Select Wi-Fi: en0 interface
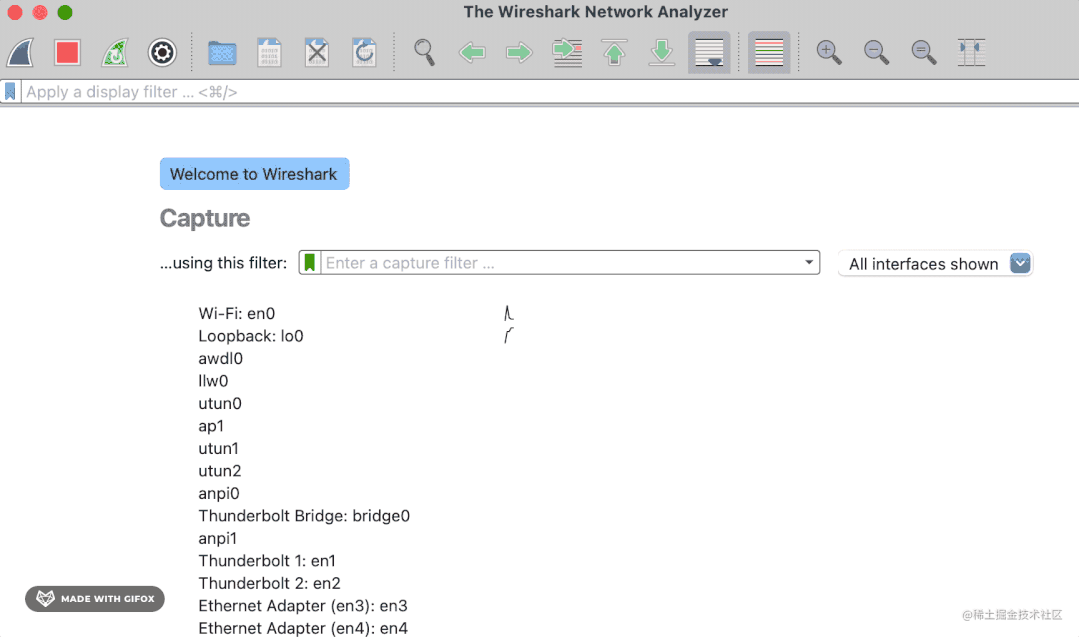Screen dimensions: 1079x637 pyautogui.click(x=237, y=314)
